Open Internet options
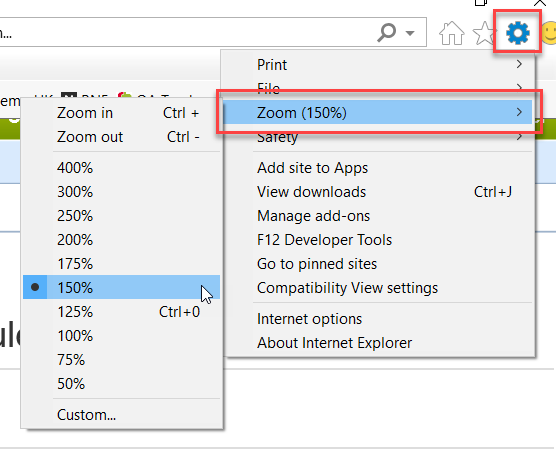The width and height of the screenshot is (556, 451). click(x=377, y=319)
